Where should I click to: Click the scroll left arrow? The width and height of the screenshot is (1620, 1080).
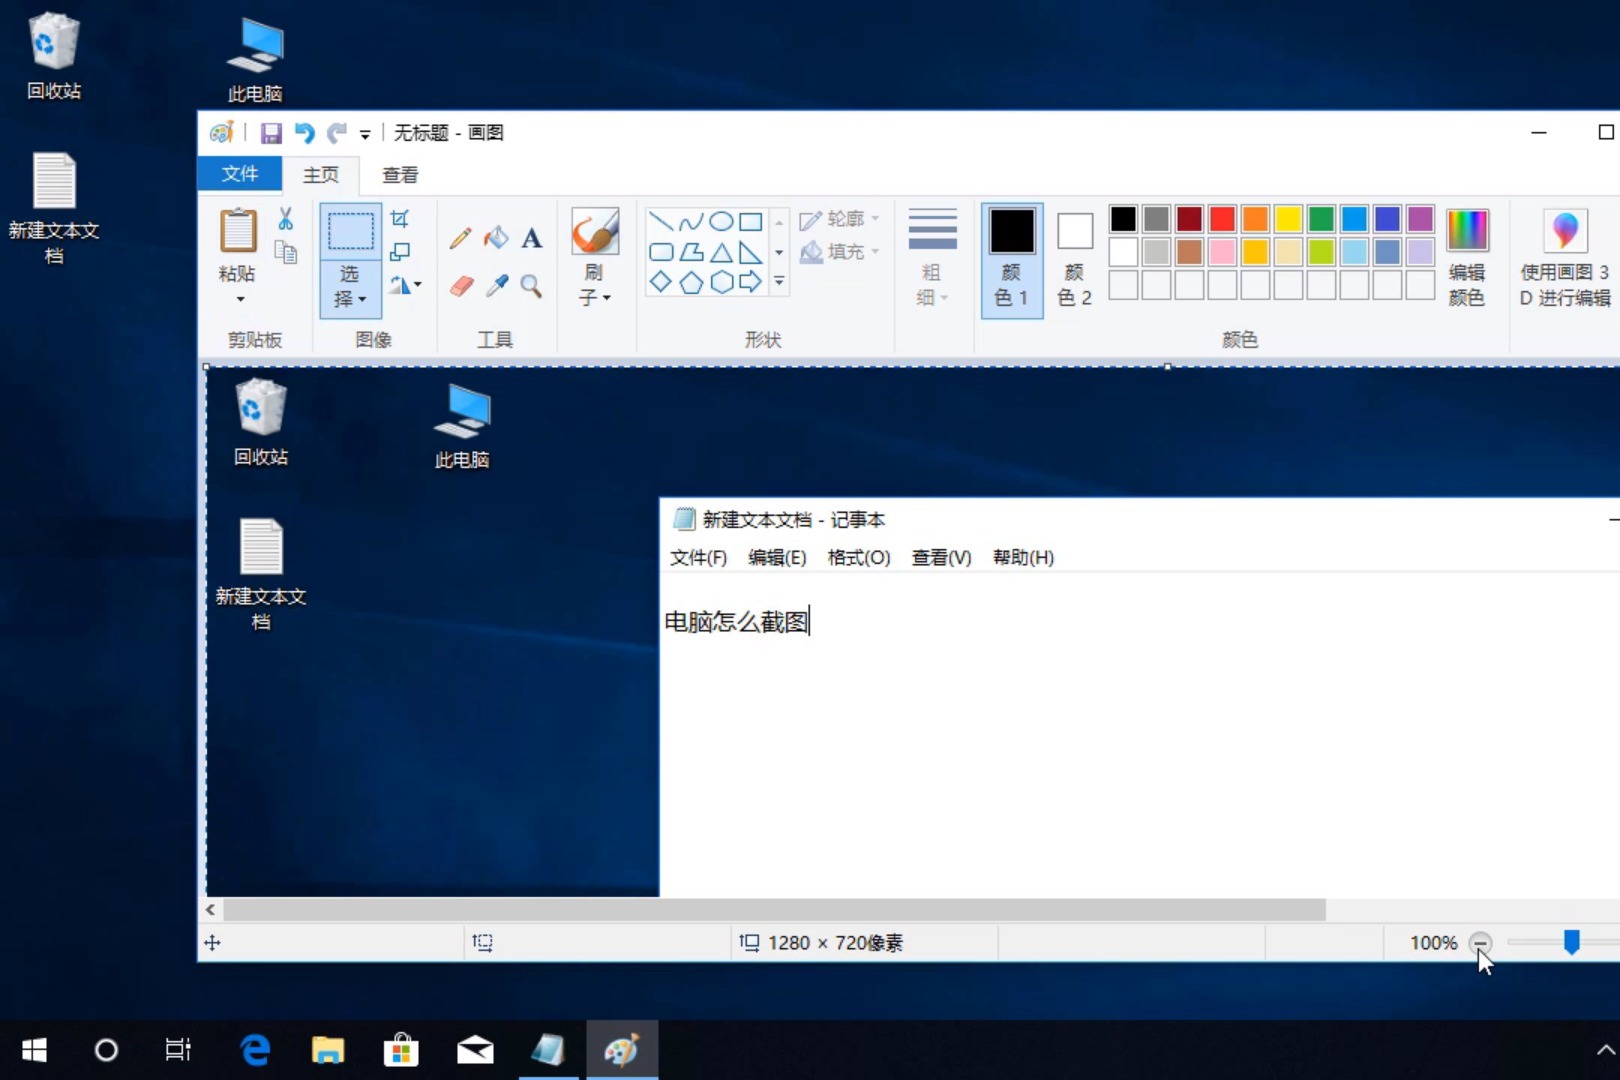pyautogui.click(x=210, y=910)
